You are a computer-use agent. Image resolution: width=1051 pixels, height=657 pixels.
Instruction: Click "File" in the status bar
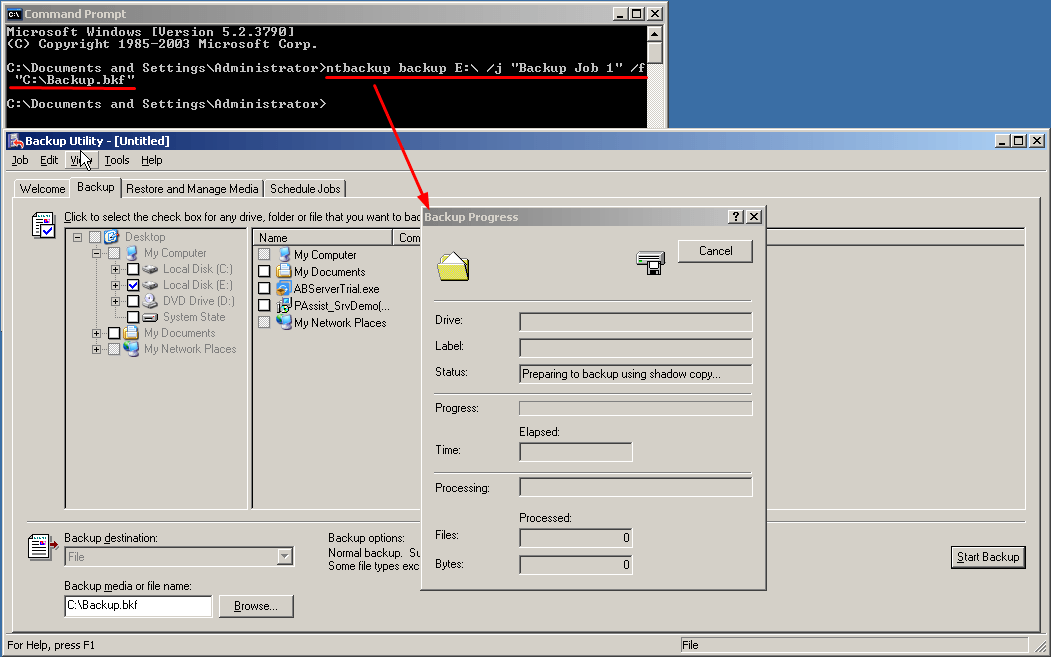690,645
